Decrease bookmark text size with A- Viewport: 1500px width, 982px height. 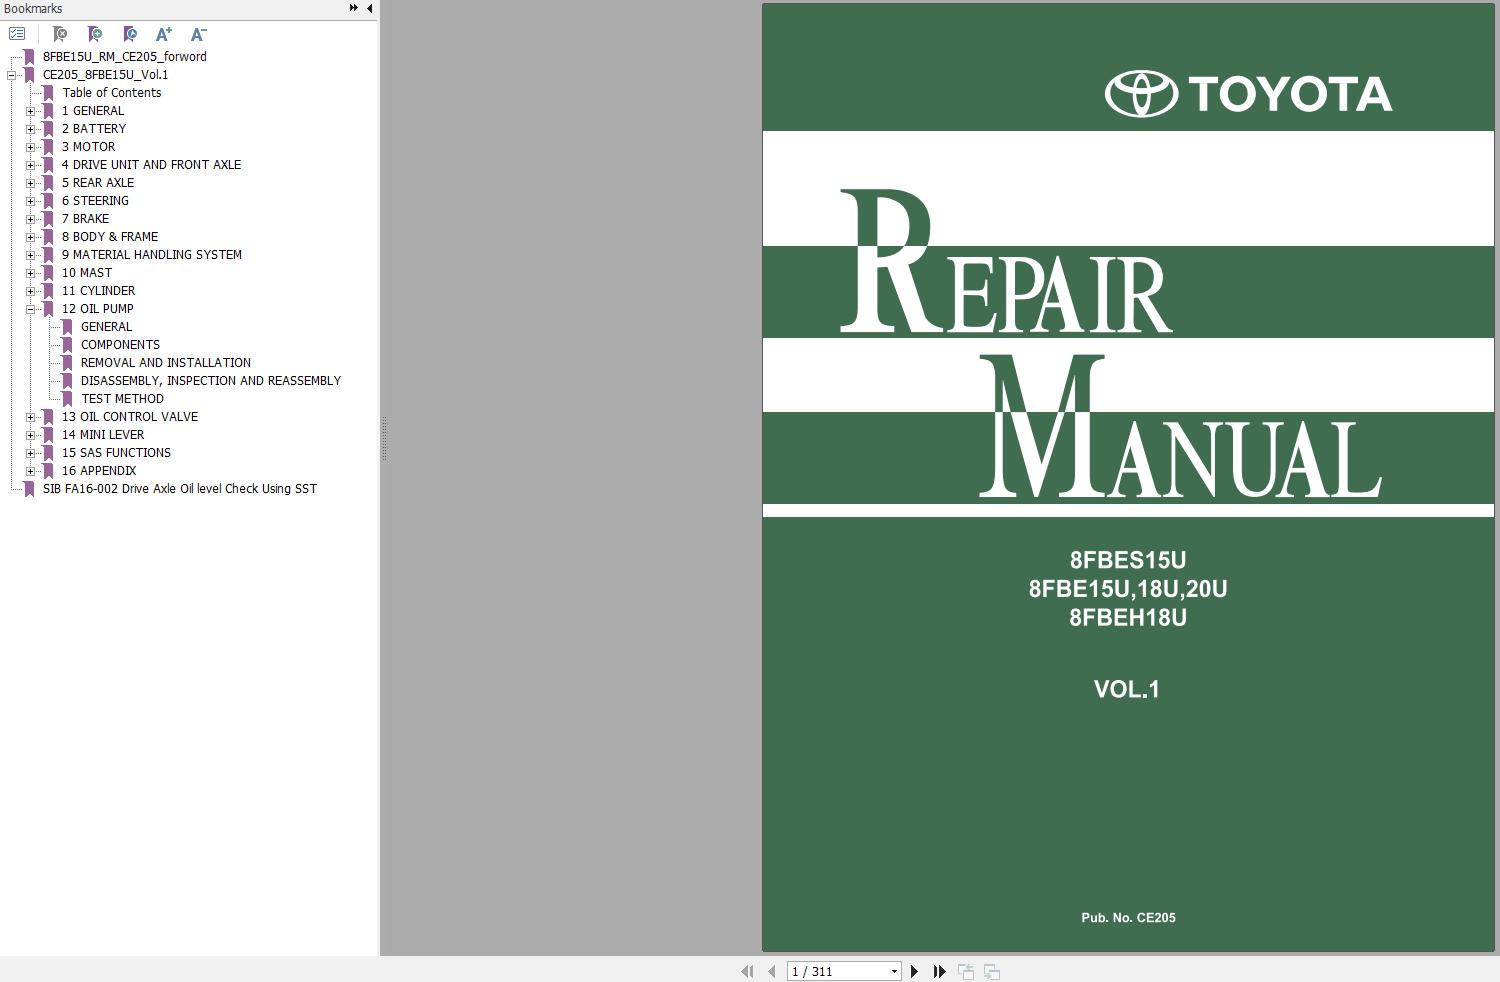pyautogui.click(x=197, y=34)
